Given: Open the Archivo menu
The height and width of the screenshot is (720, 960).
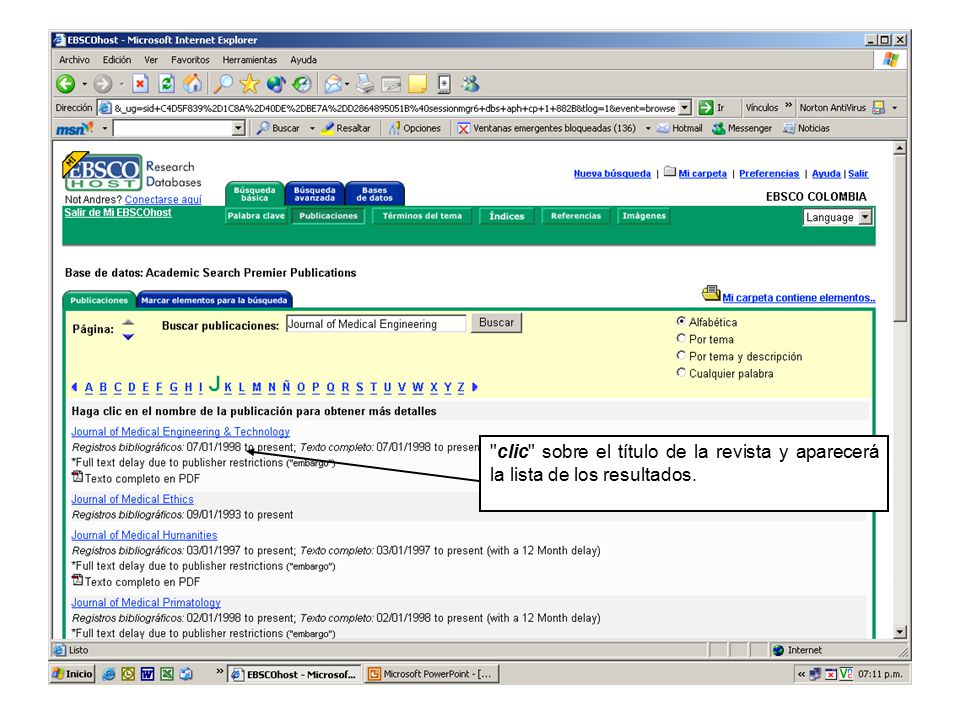Looking at the screenshot, I should click(x=74, y=60).
